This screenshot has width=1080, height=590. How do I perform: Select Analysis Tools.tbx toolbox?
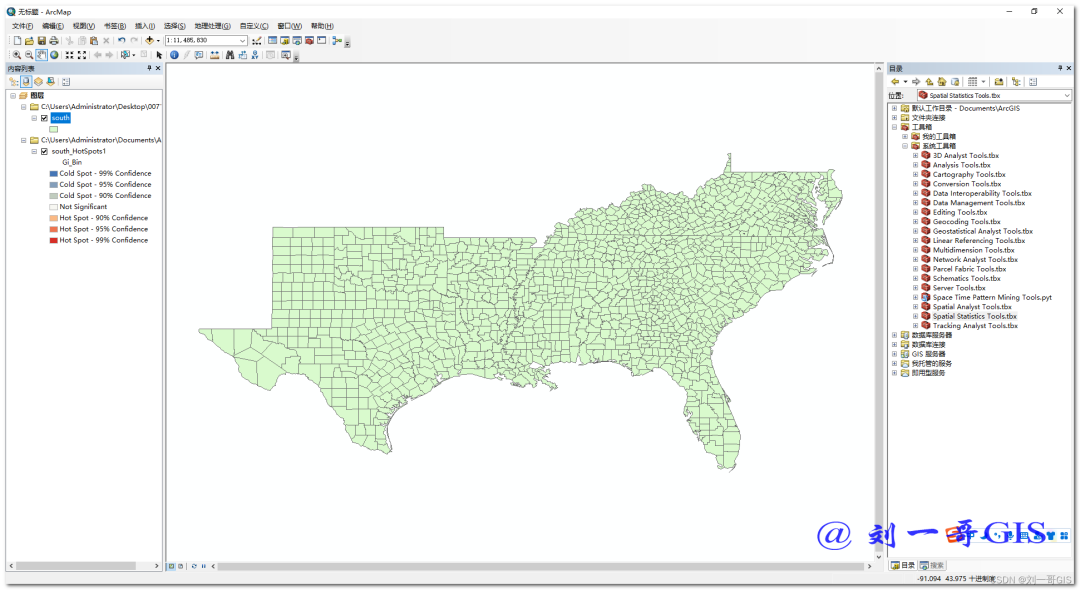961,165
